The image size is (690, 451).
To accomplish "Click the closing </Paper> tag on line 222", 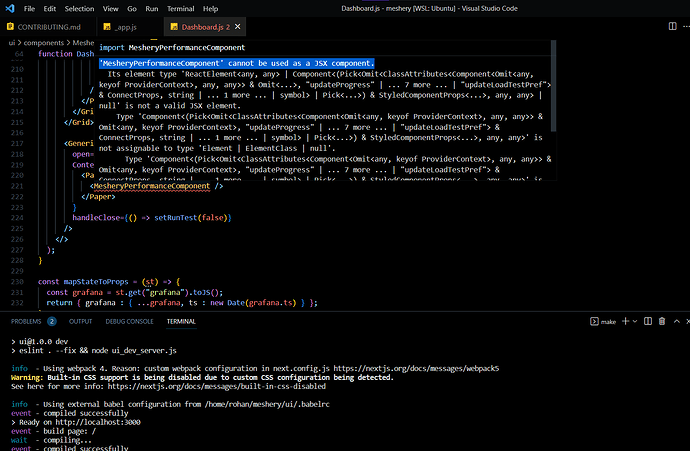I will [98, 197].
